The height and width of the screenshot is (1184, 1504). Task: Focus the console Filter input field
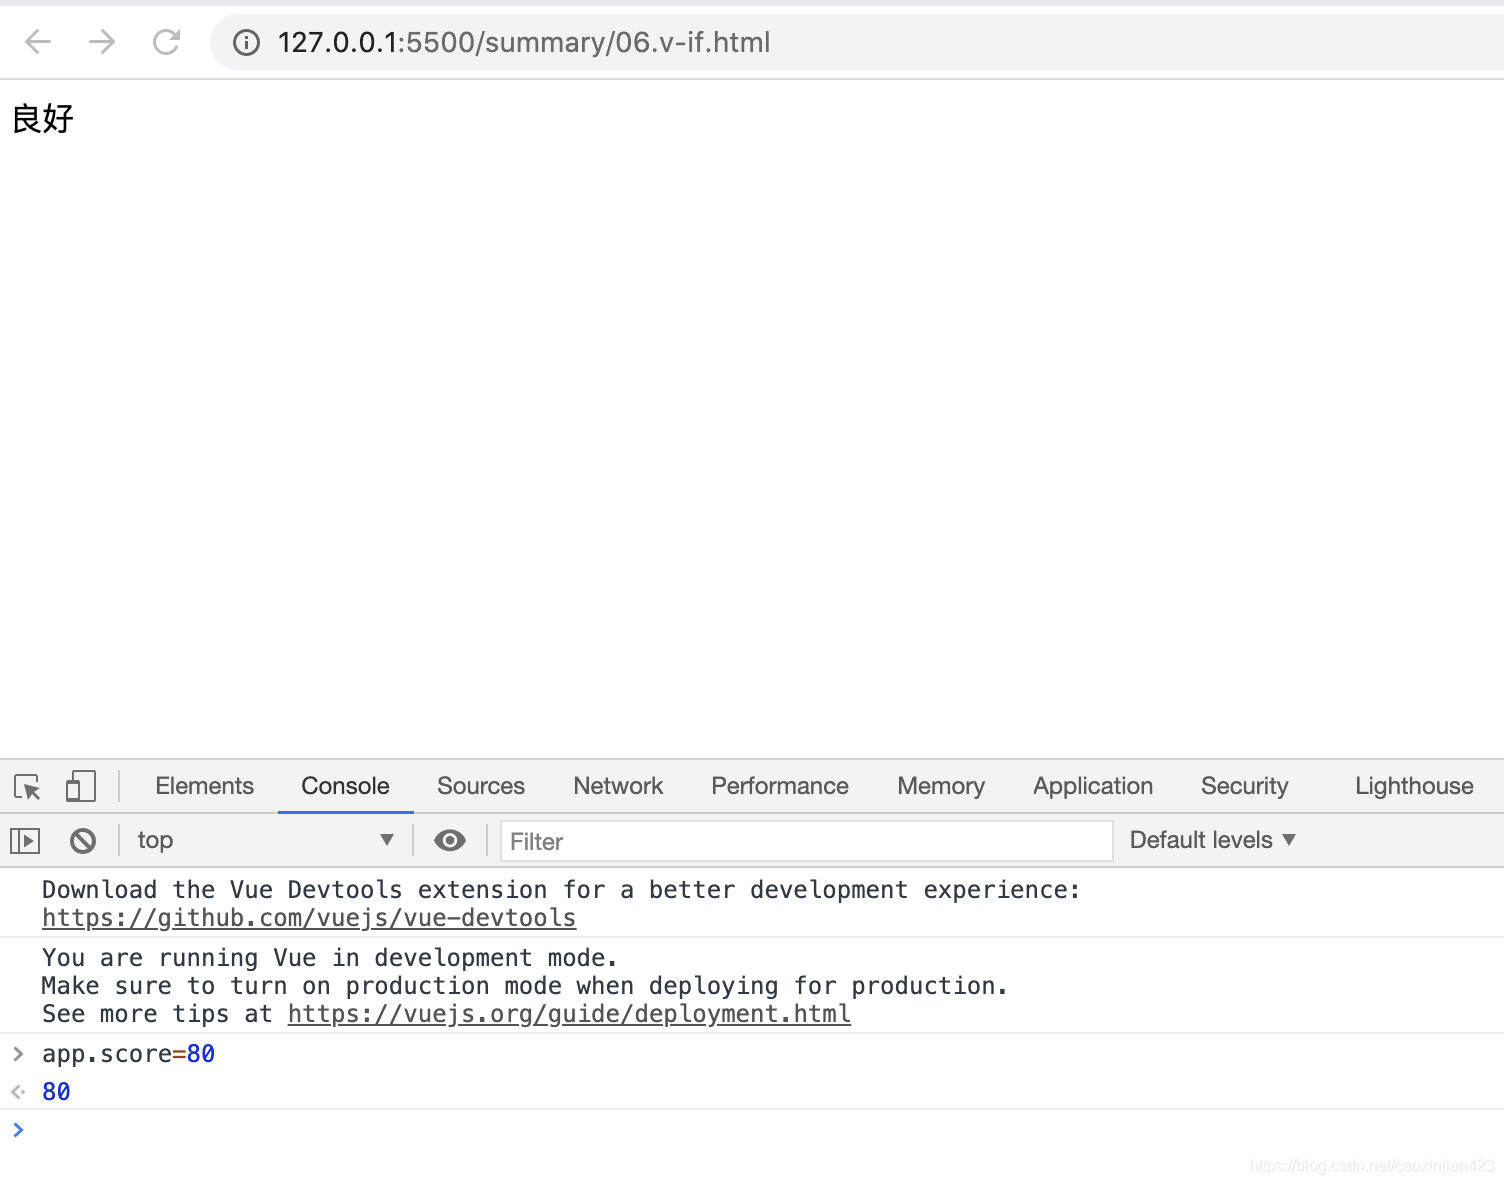pos(806,841)
